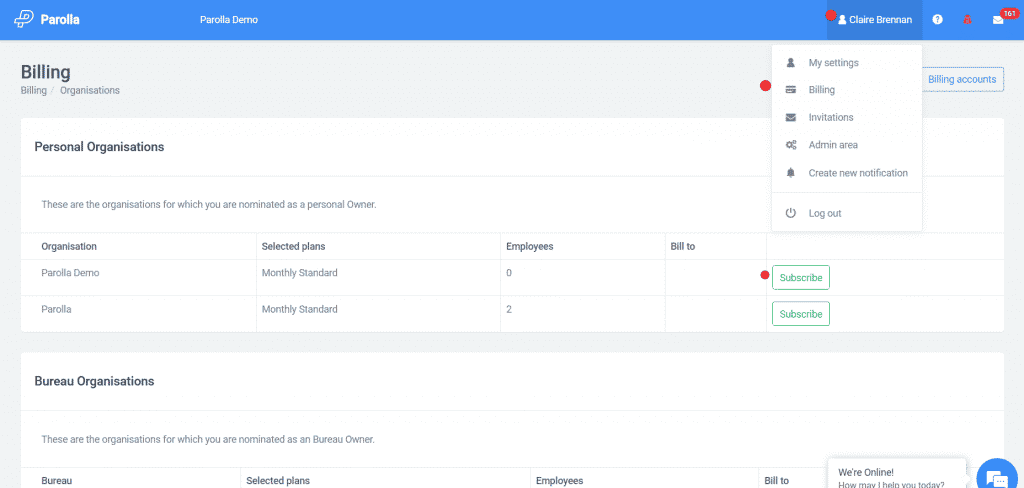Click Bureau Organisations heading

[94, 381]
